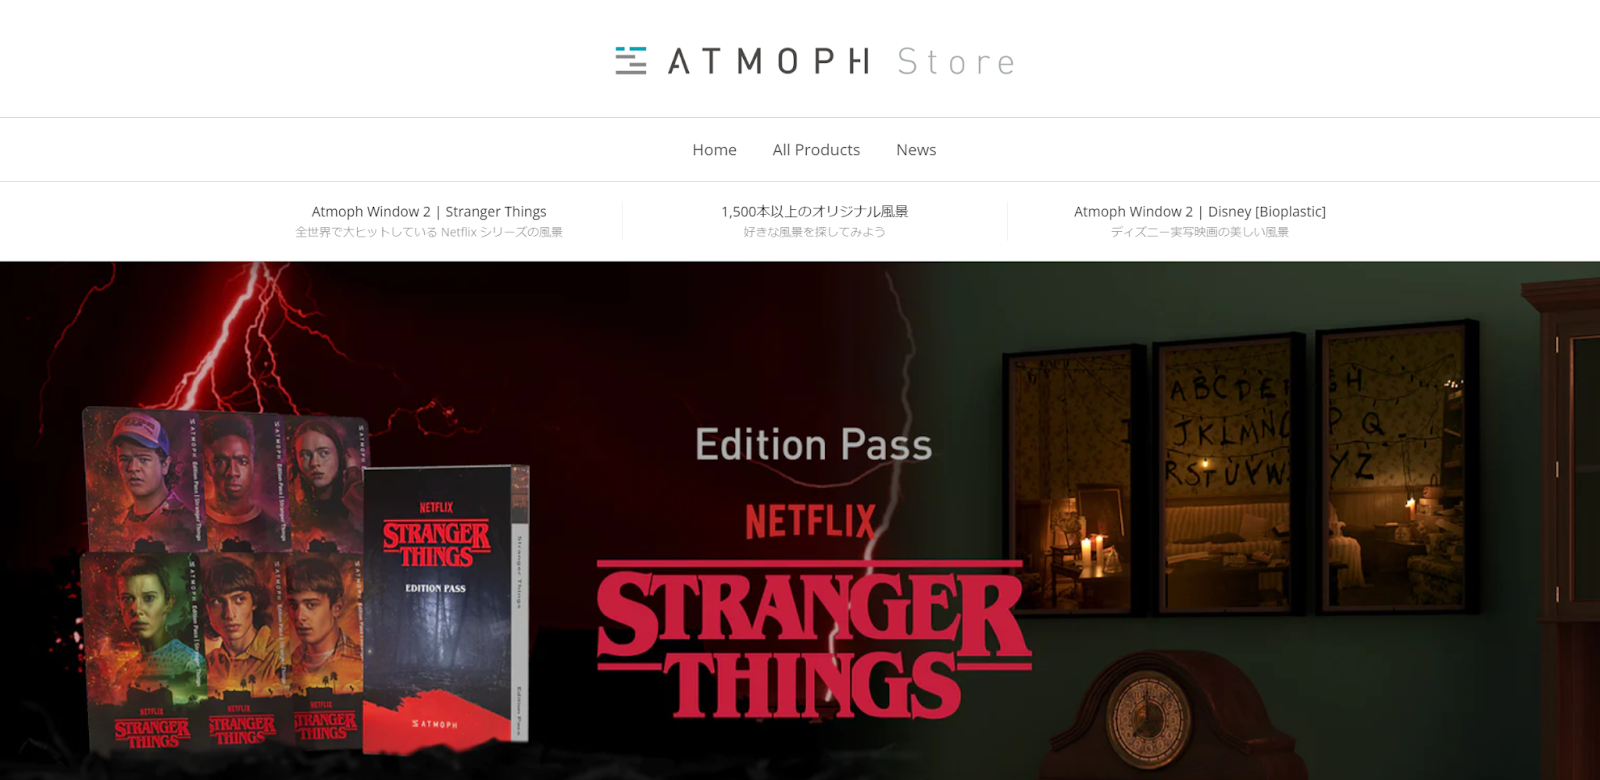This screenshot has width=1600, height=780.
Task: Open Atmoph Window 2 Disney Bioplastic link
Action: (x=1200, y=212)
